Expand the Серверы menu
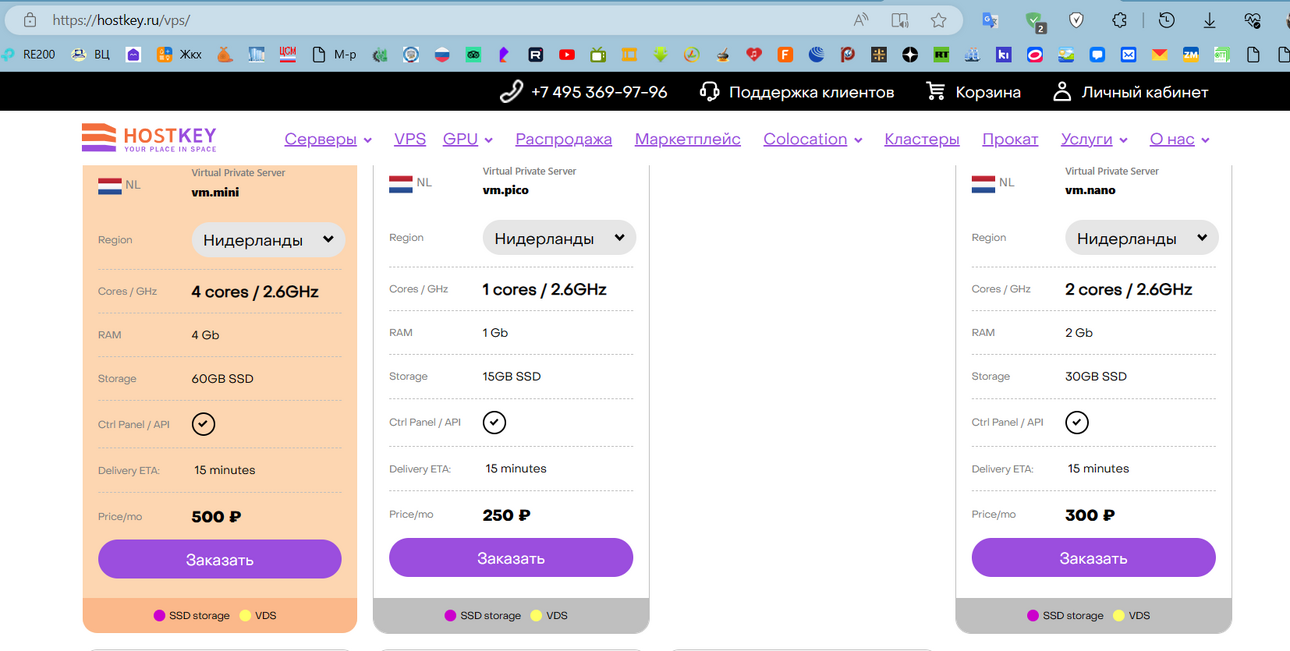Screen dimensions: 1290x651 [328, 139]
